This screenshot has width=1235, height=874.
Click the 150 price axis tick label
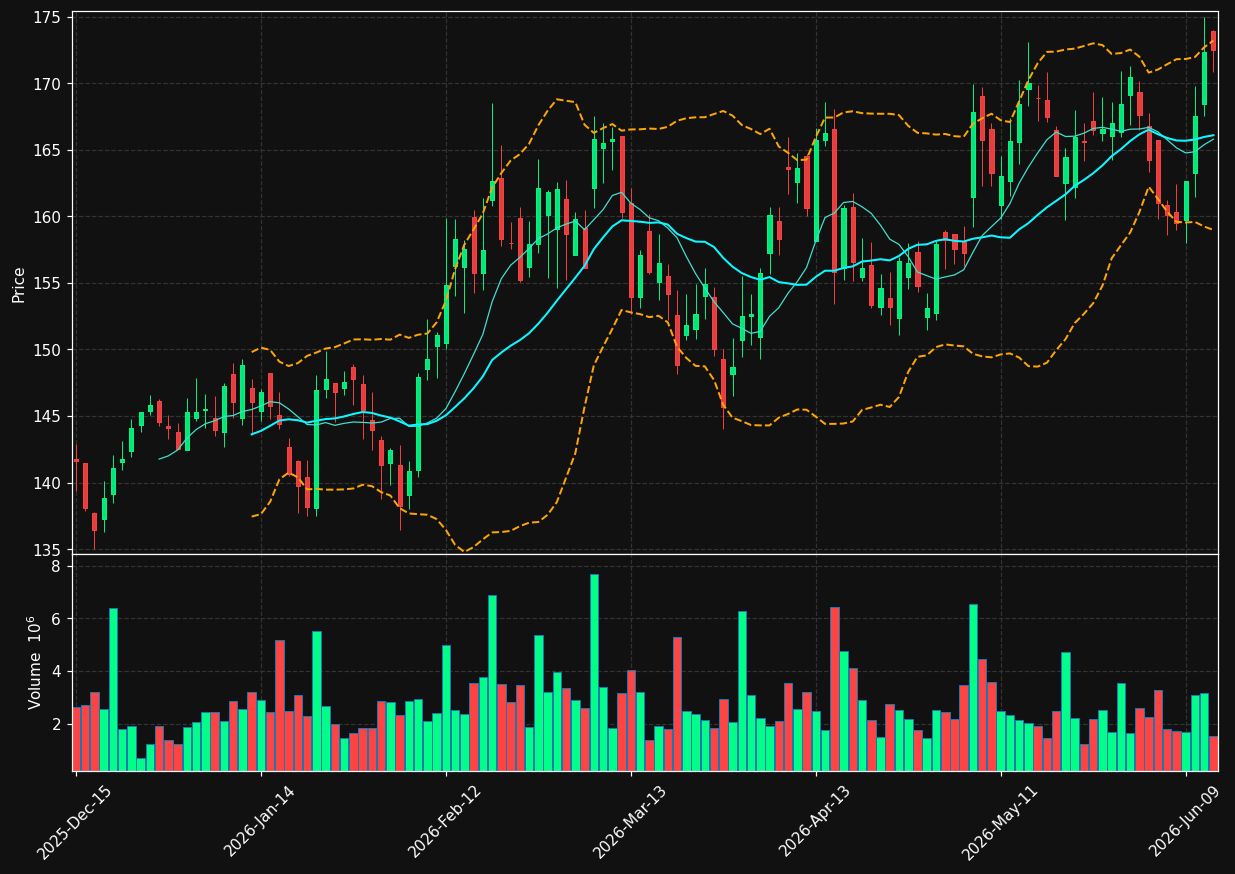[x=47, y=350]
